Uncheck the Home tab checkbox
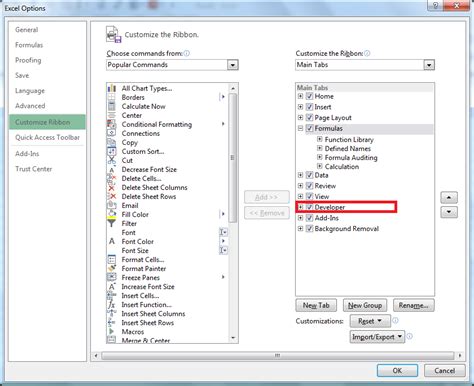This screenshot has height=386, width=474. click(x=309, y=96)
